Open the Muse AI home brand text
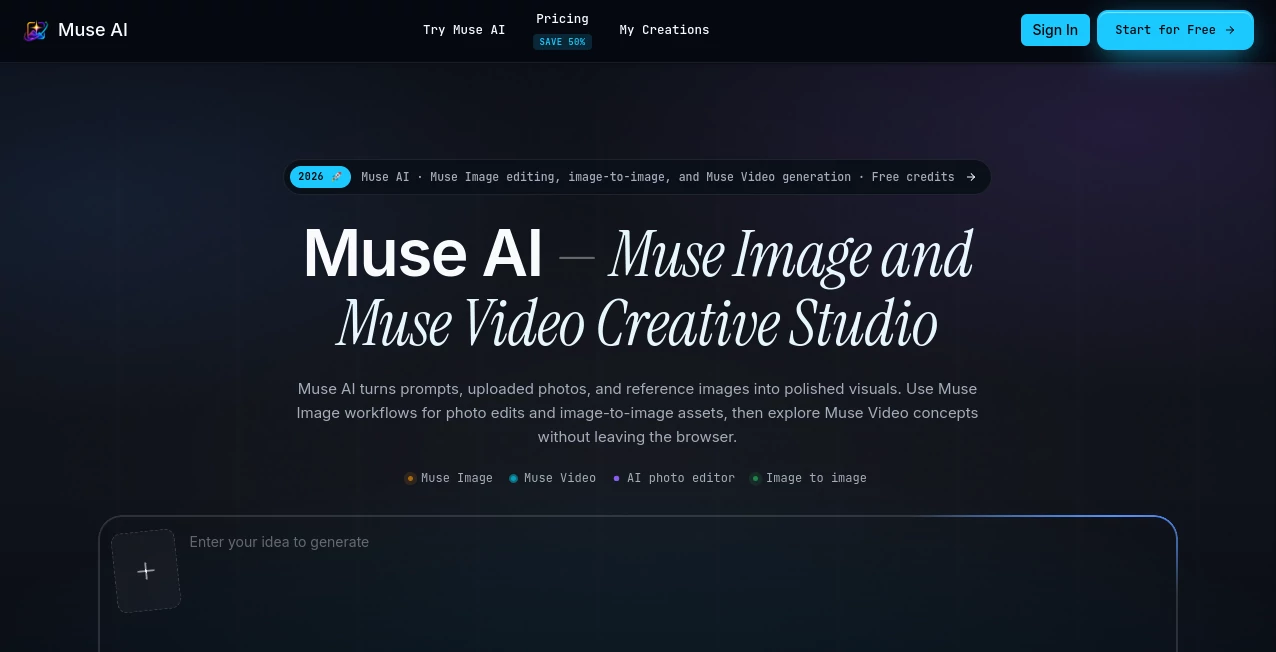The height and width of the screenshot is (652, 1276). (x=93, y=30)
